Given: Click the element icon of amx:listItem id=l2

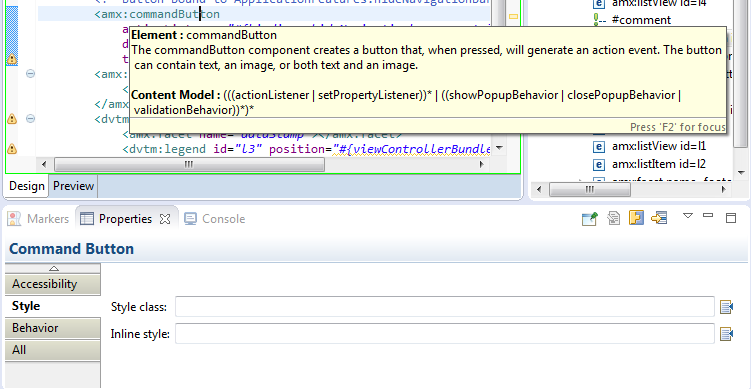Looking at the screenshot, I should 598,165.
